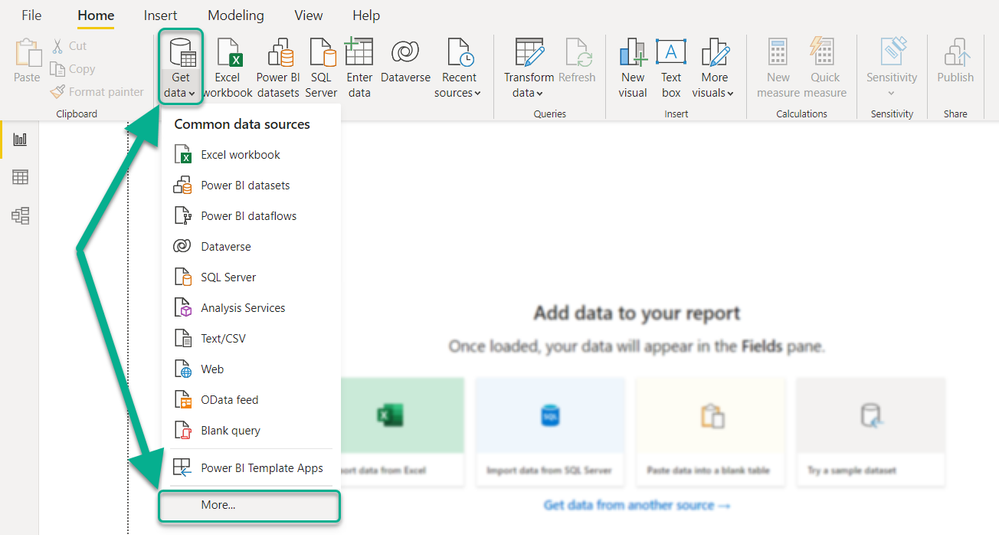Screen dimensions: 999x535
Task: Click the Transform data icon
Action: click(x=529, y=52)
